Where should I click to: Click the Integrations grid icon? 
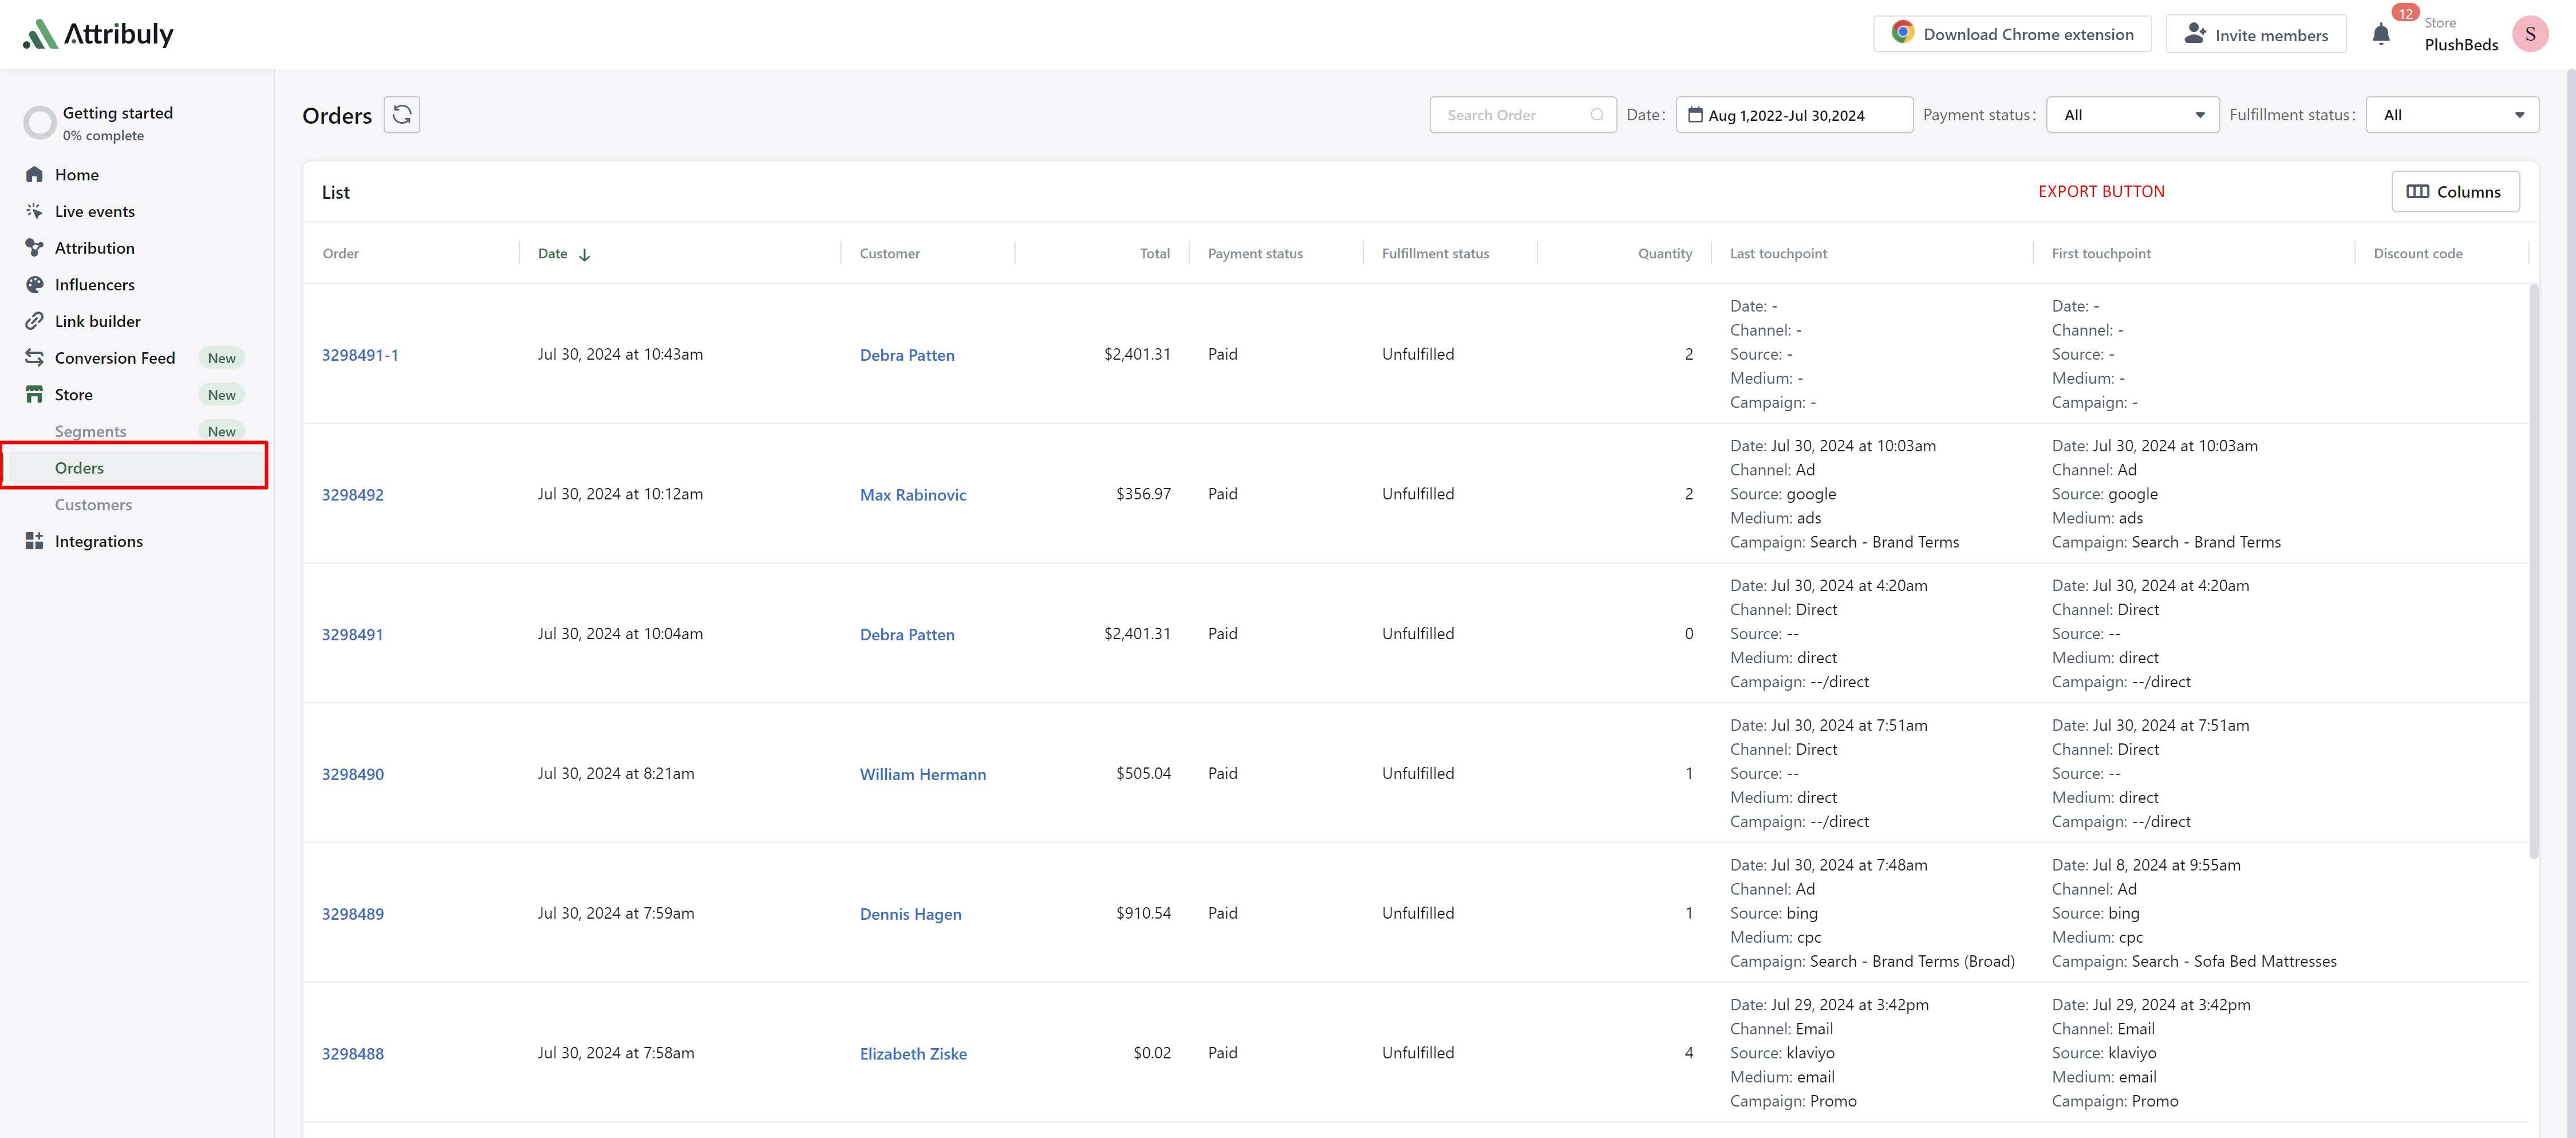[x=34, y=541]
